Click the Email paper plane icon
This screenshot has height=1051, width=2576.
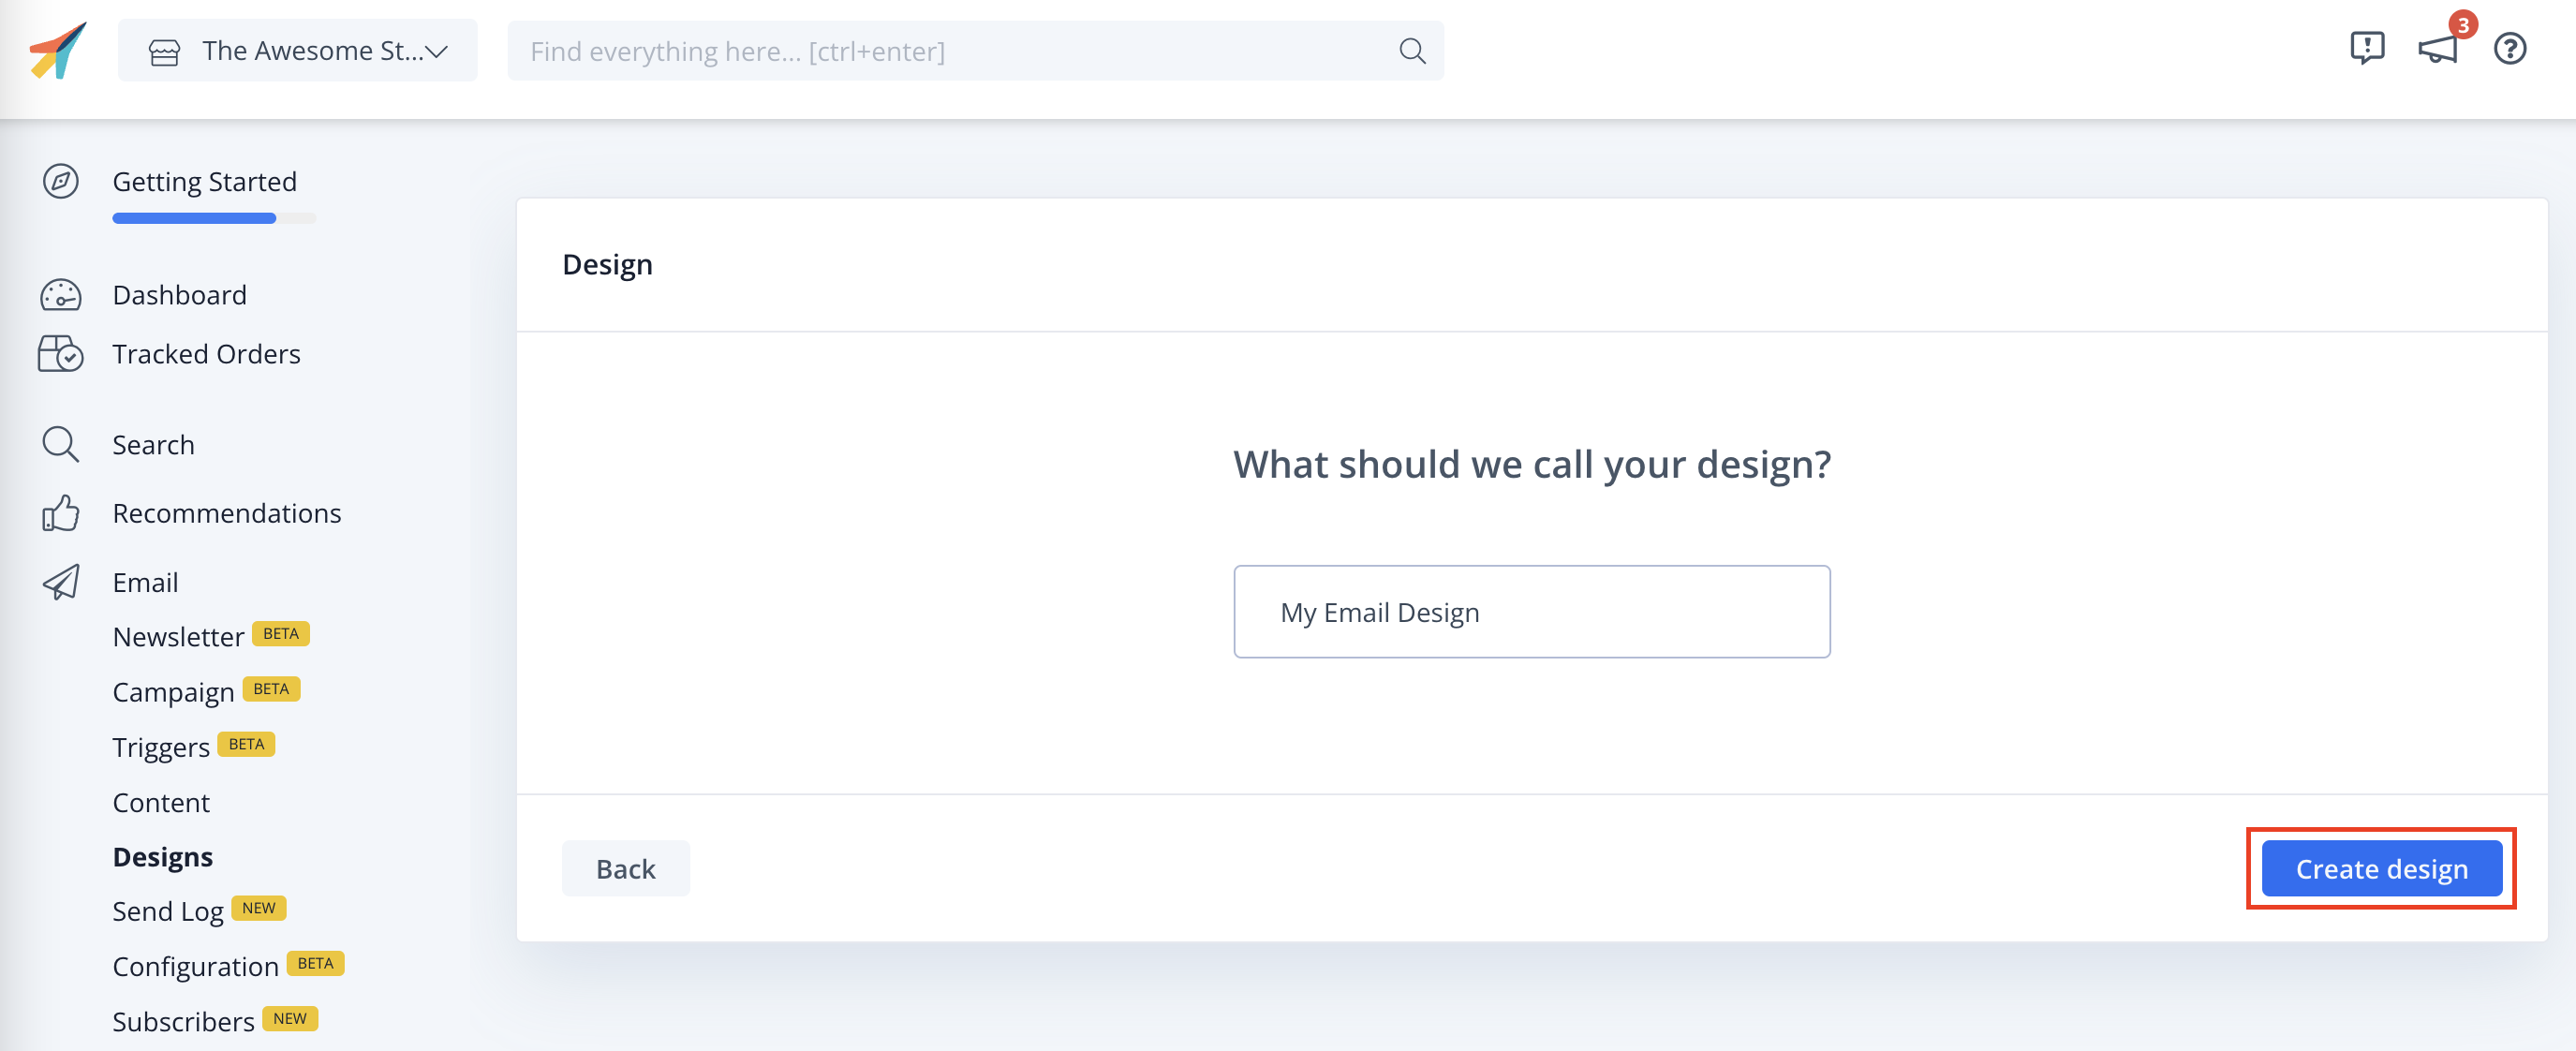(60, 582)
